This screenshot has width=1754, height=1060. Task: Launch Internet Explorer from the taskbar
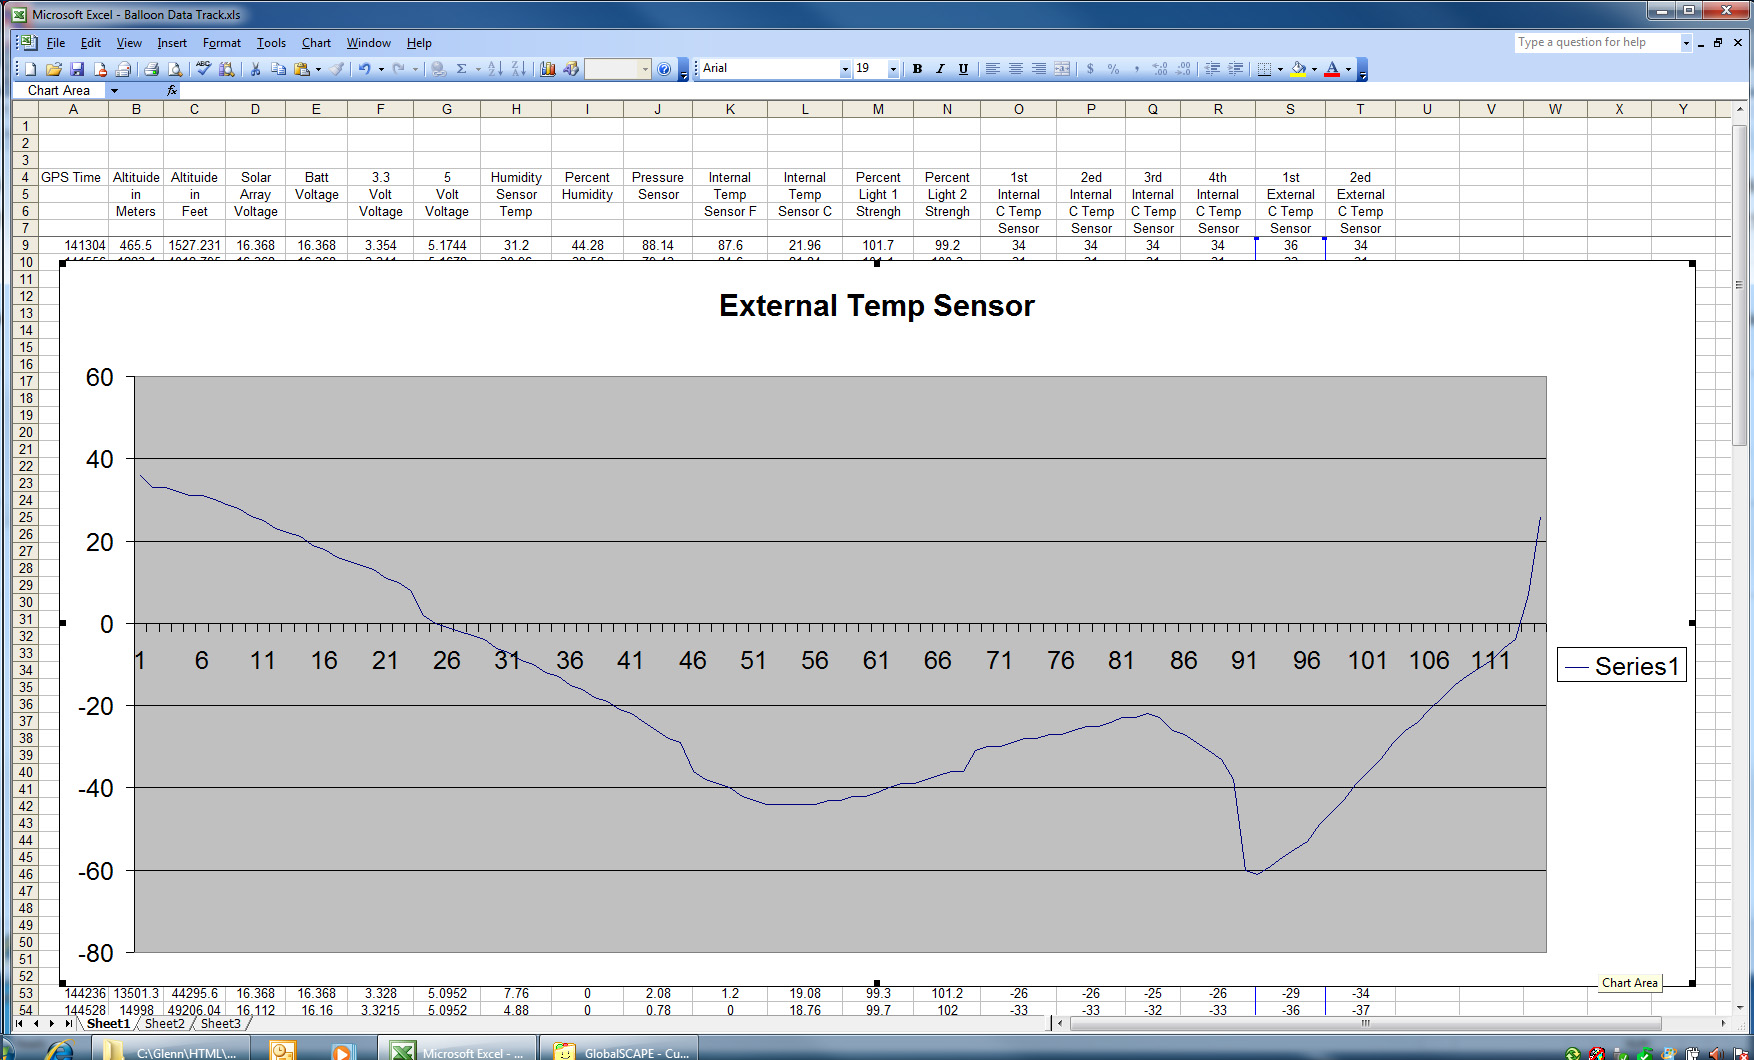click(60, 1051)
